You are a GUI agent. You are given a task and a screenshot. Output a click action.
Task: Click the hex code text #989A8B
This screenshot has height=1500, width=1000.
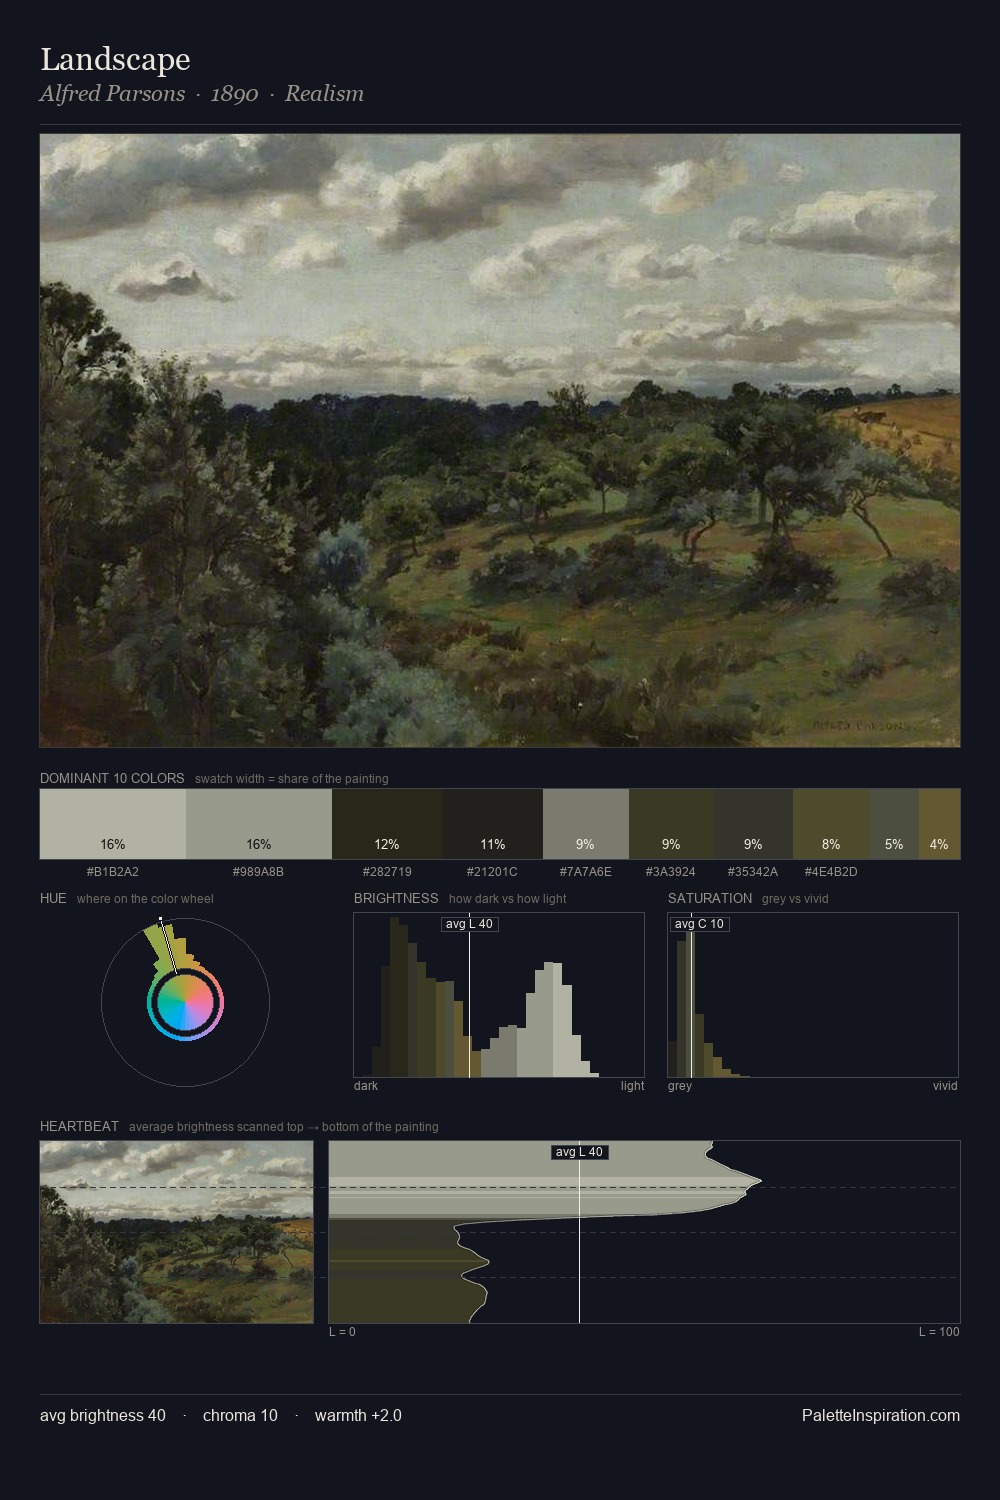click(259, 871)
